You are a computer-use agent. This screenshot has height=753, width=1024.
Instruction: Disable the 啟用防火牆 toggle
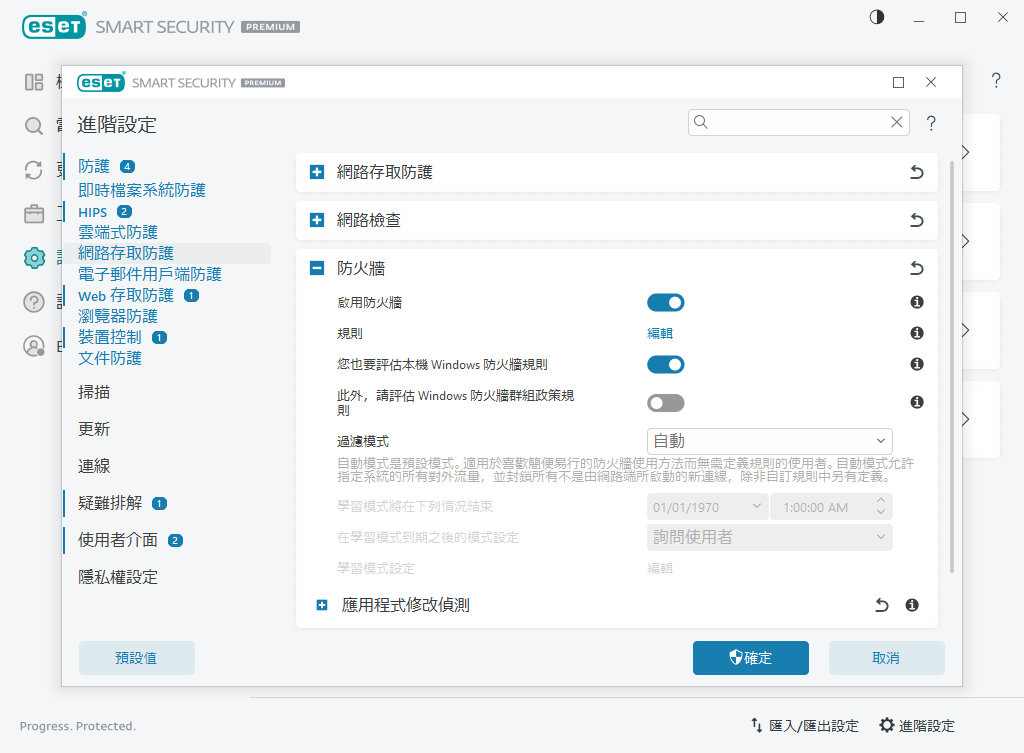tap(666, 302)
